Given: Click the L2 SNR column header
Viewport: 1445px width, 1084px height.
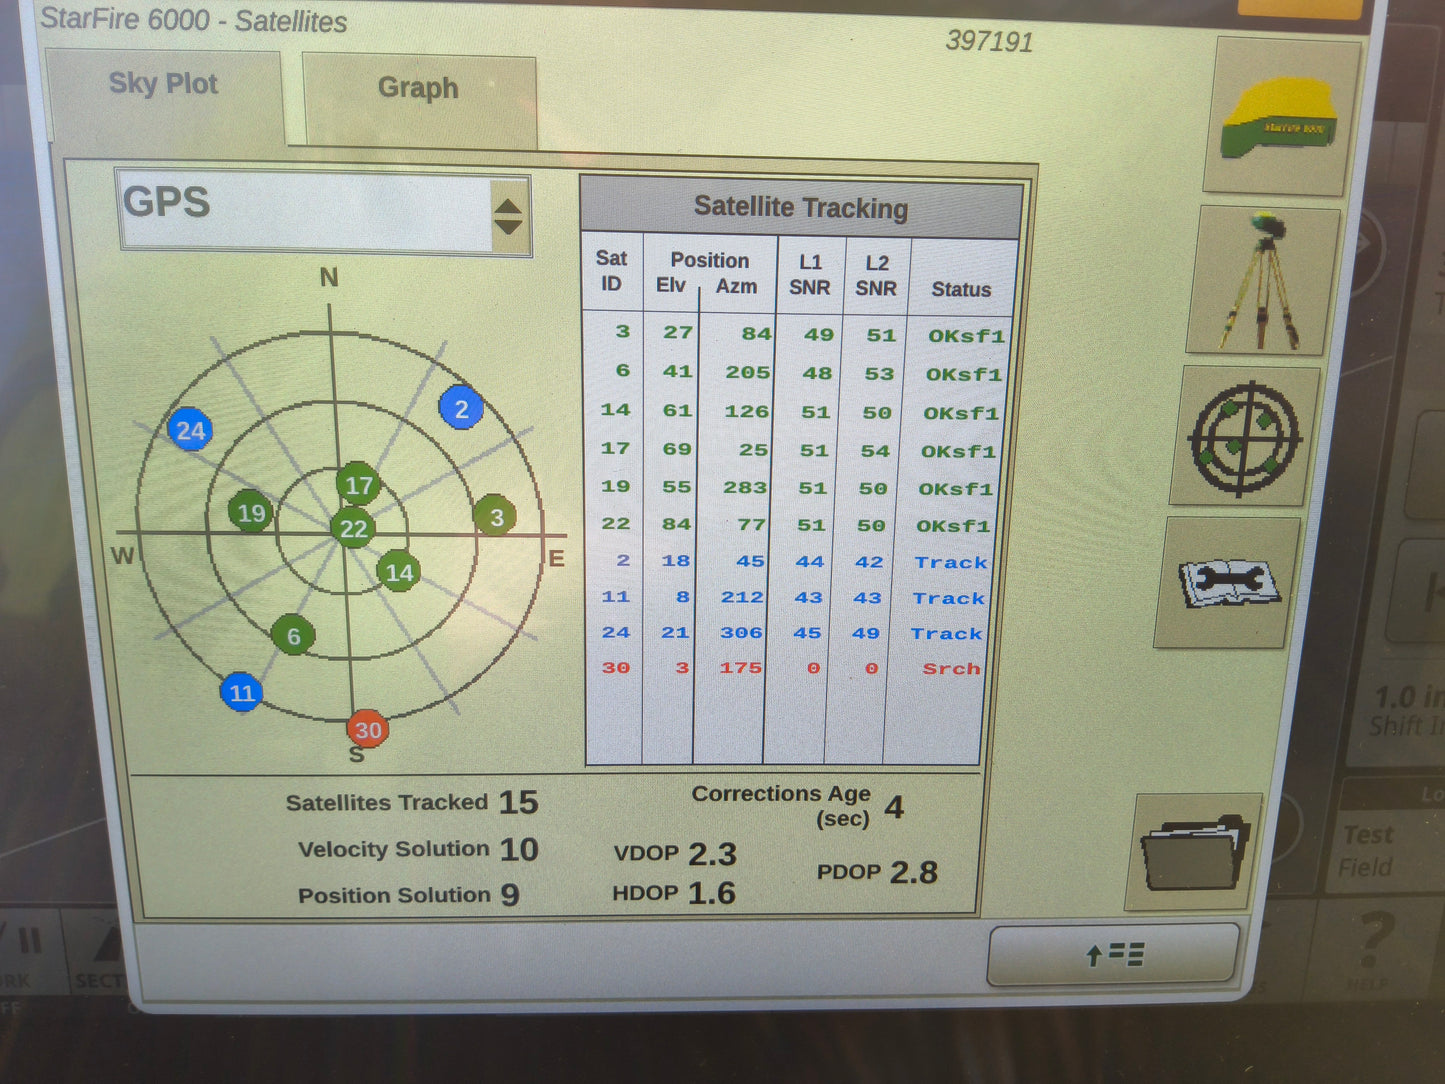Looking at the screenshot, I should pyautogui.click(x=876, y=275).
